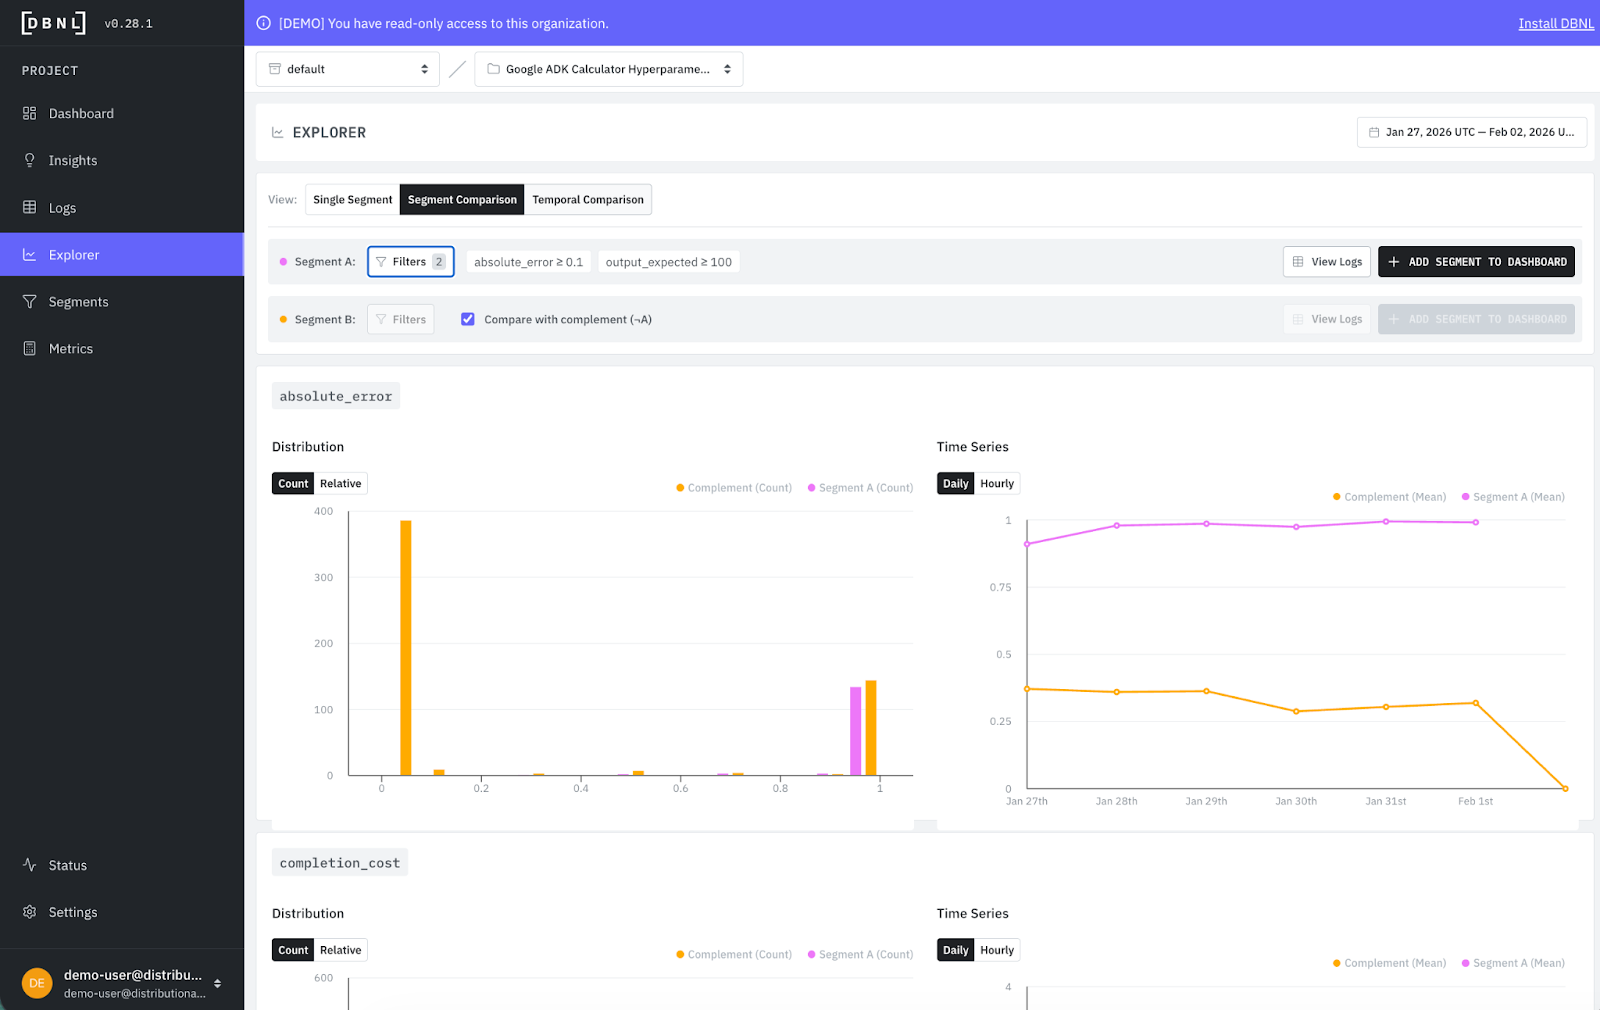Click the table icon in Segment A View Logs
This screenshot has width=1600, height=1010.
[1298, 262]
